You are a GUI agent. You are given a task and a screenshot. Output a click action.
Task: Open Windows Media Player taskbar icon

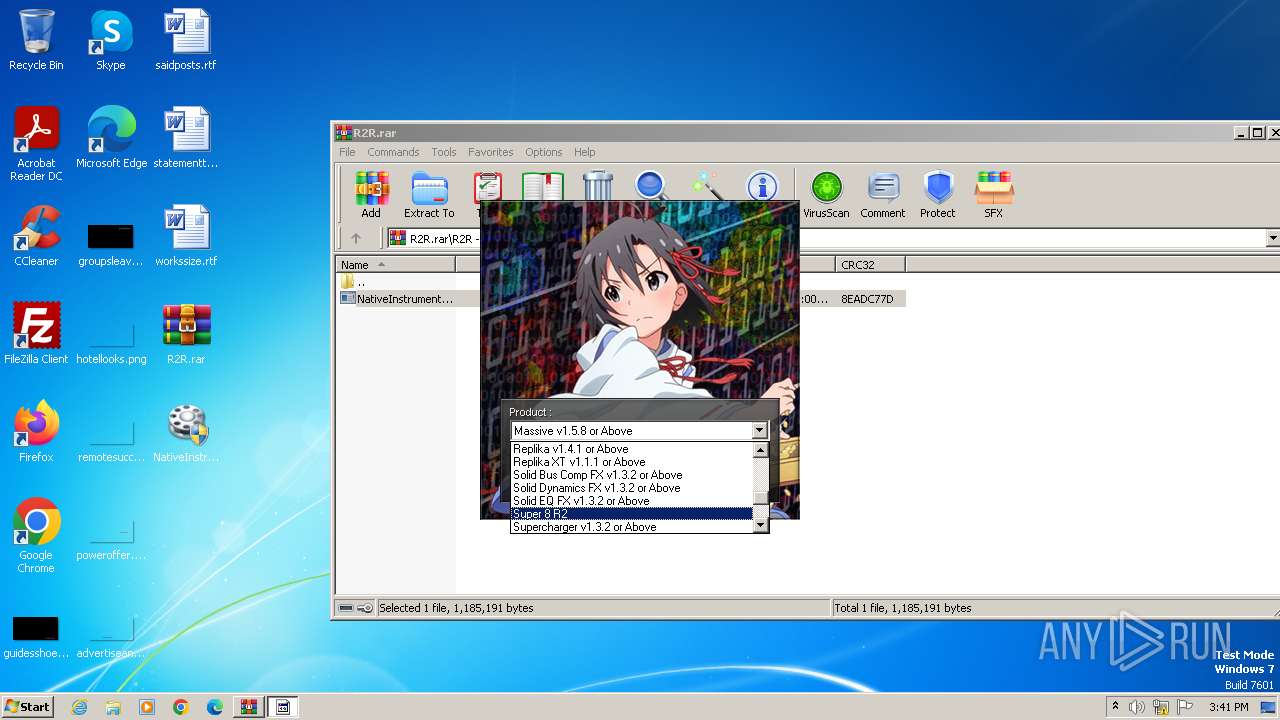point(147,707)
